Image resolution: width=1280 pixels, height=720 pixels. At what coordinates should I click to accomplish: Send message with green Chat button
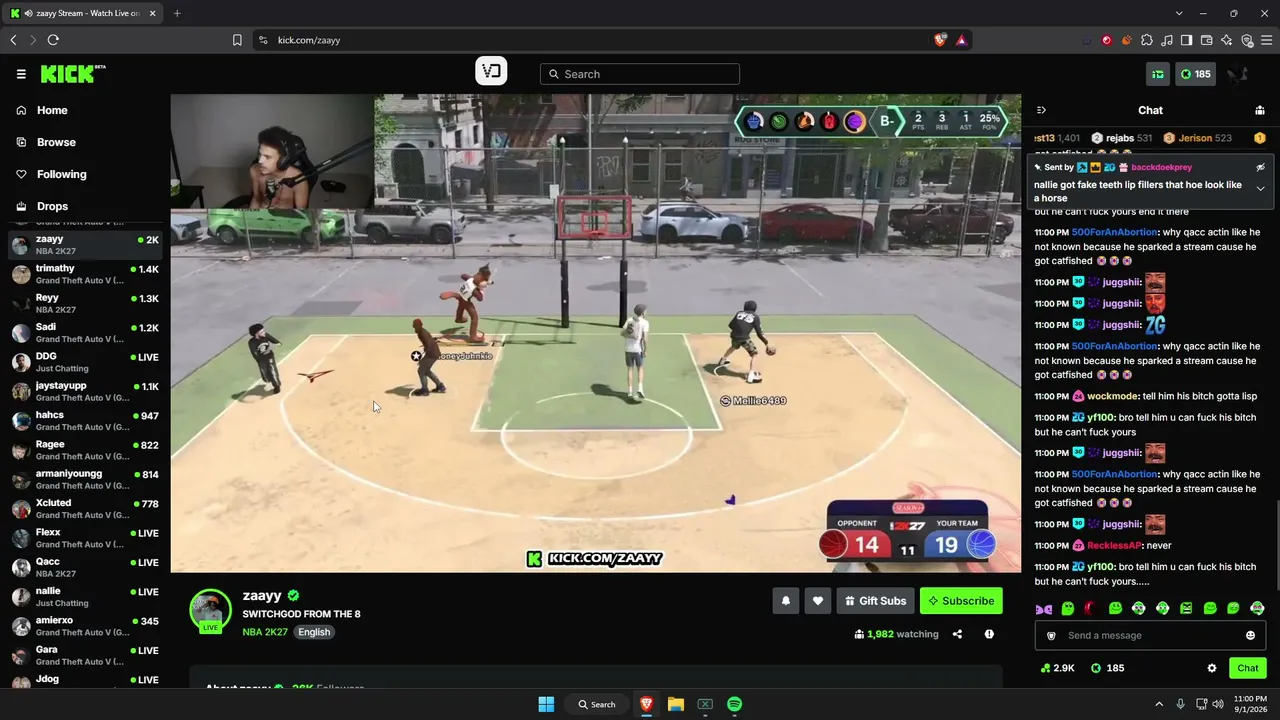1248,668
